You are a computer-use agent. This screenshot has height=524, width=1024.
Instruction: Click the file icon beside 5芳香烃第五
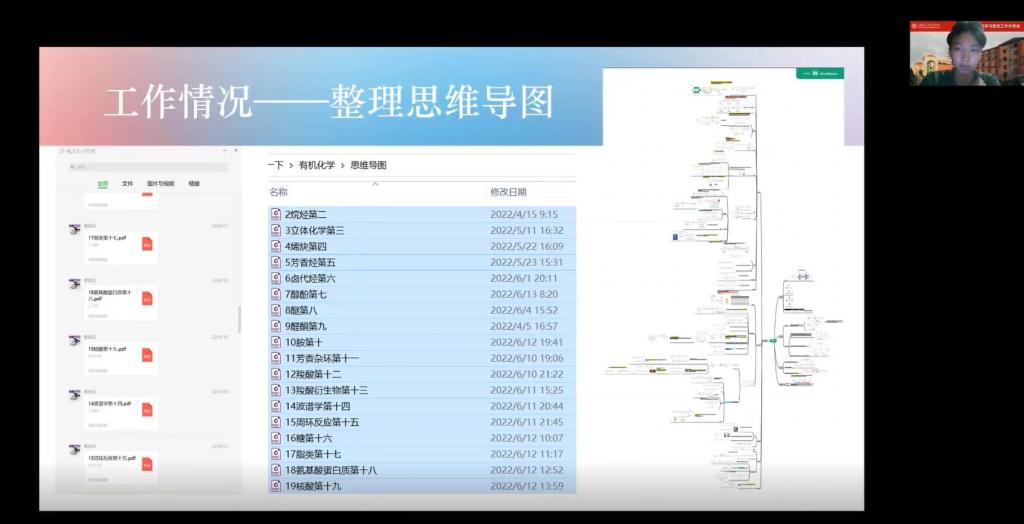pyautogui.click(x=276, y=263)
